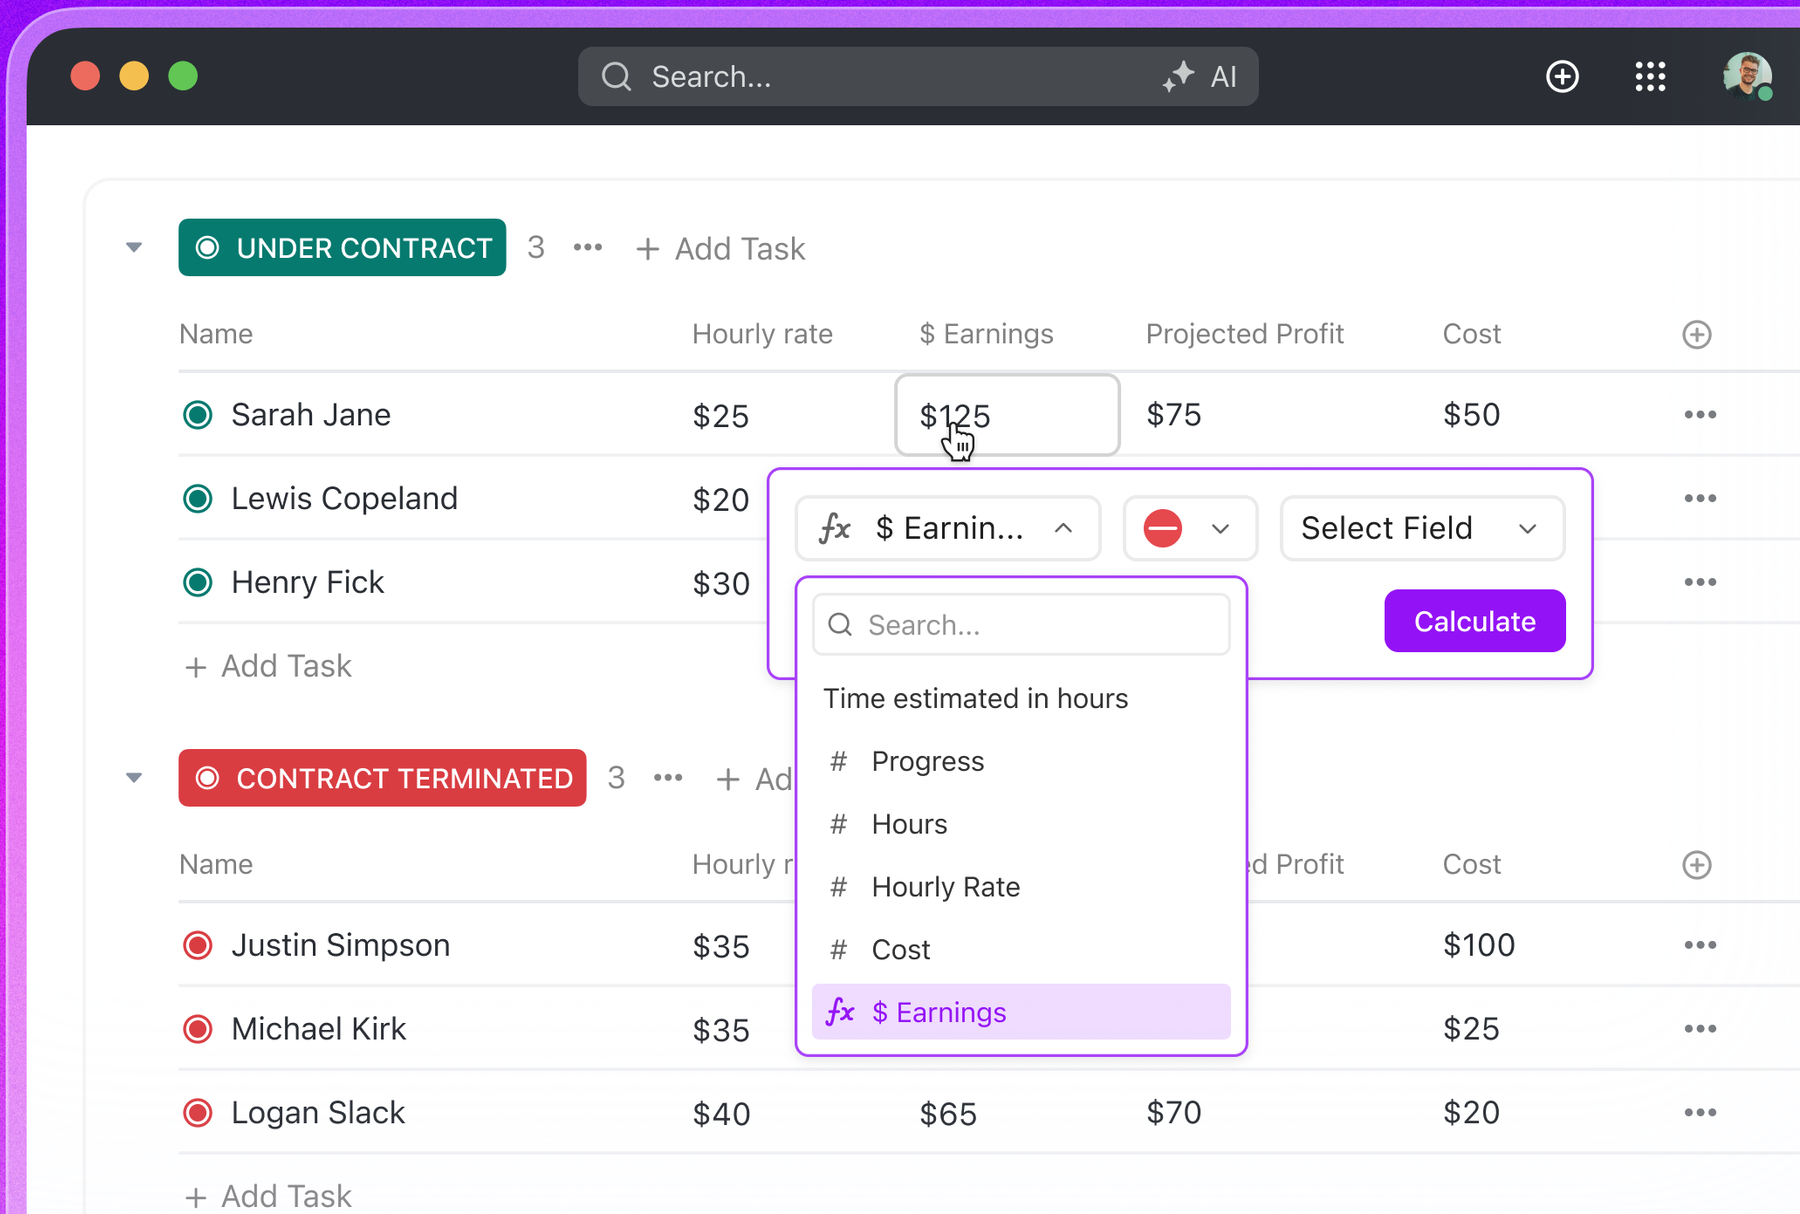Image resolution: width=1800 pixels, height=1214 pixels.
Task: Click the plus circle icon in top bar
Action: [1562, 76]
